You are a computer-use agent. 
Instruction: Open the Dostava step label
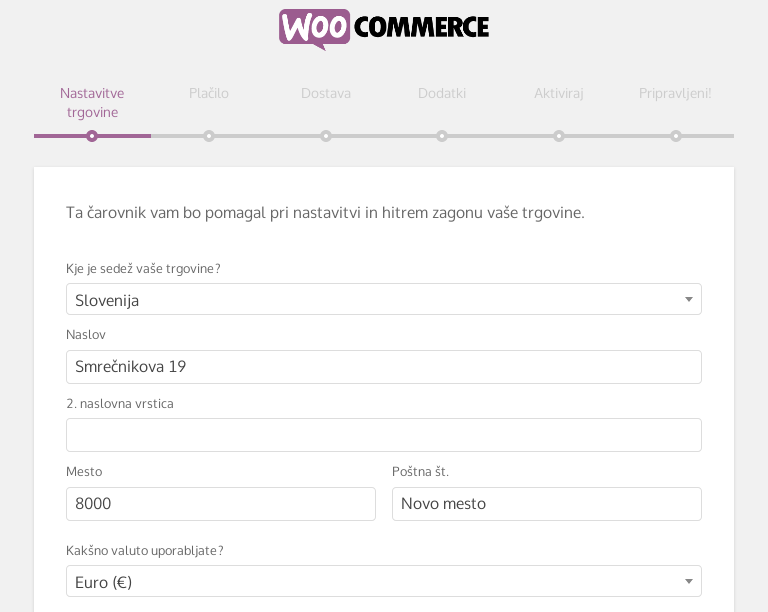[326, 93]
